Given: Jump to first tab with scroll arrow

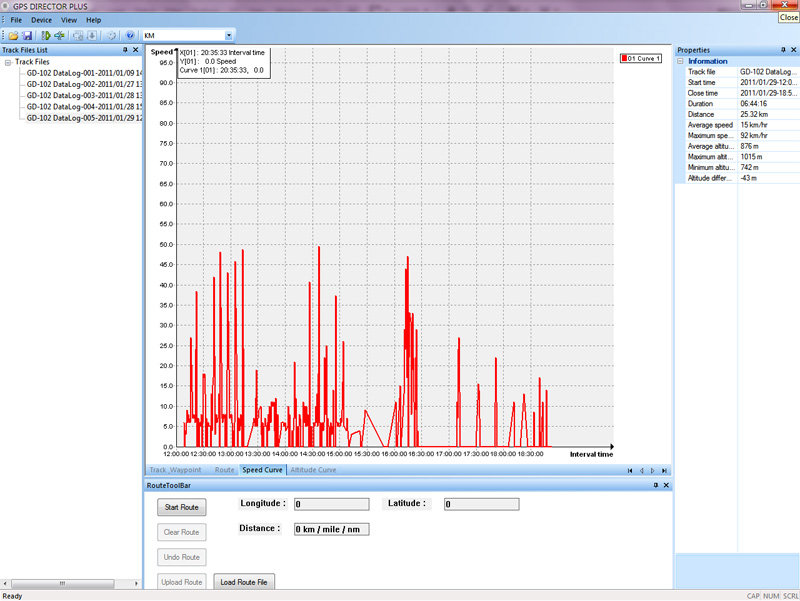Looking at the screenshot, I should [x=630, y=470].
